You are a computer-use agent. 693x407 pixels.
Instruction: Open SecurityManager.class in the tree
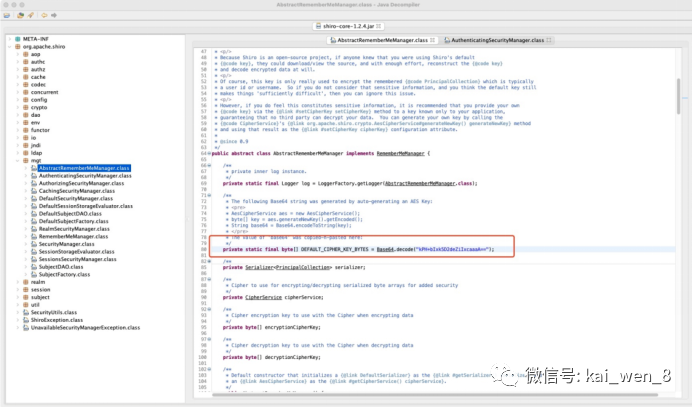(x=66, y=244)
